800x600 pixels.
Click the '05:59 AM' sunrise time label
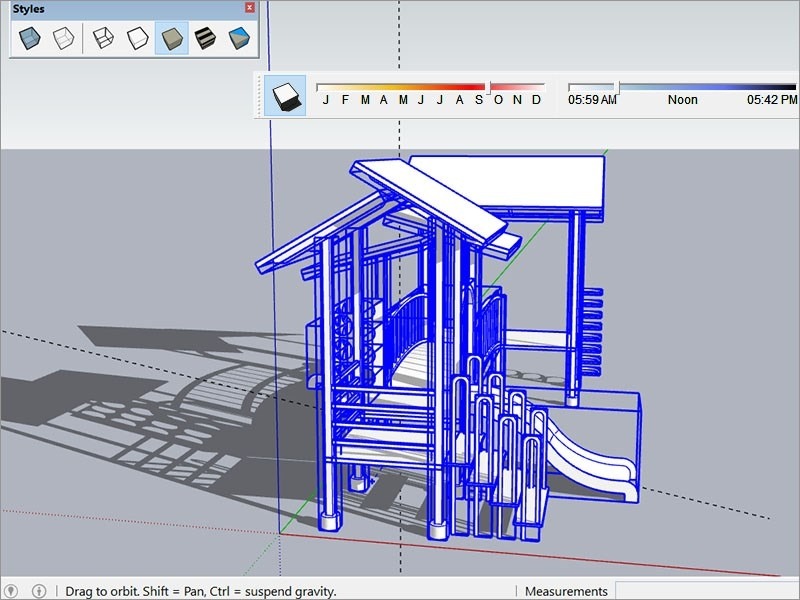[x=592, y=100]
